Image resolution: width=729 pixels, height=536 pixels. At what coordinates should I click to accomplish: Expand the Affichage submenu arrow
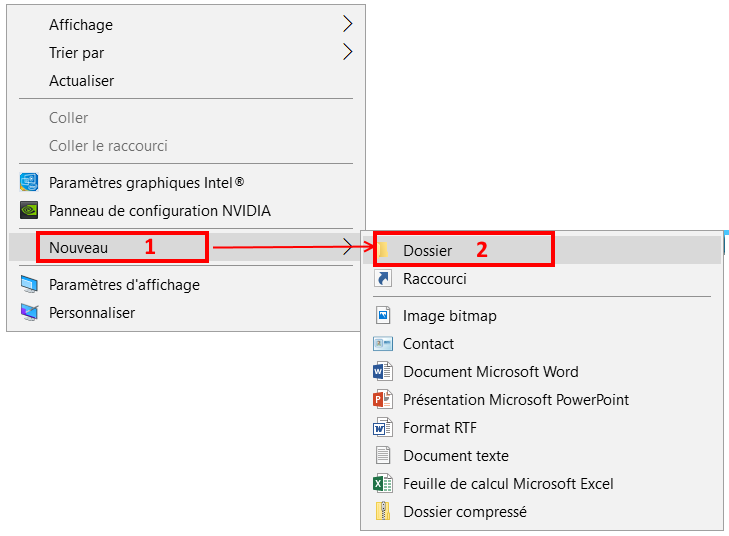click(x=347, y=24)
